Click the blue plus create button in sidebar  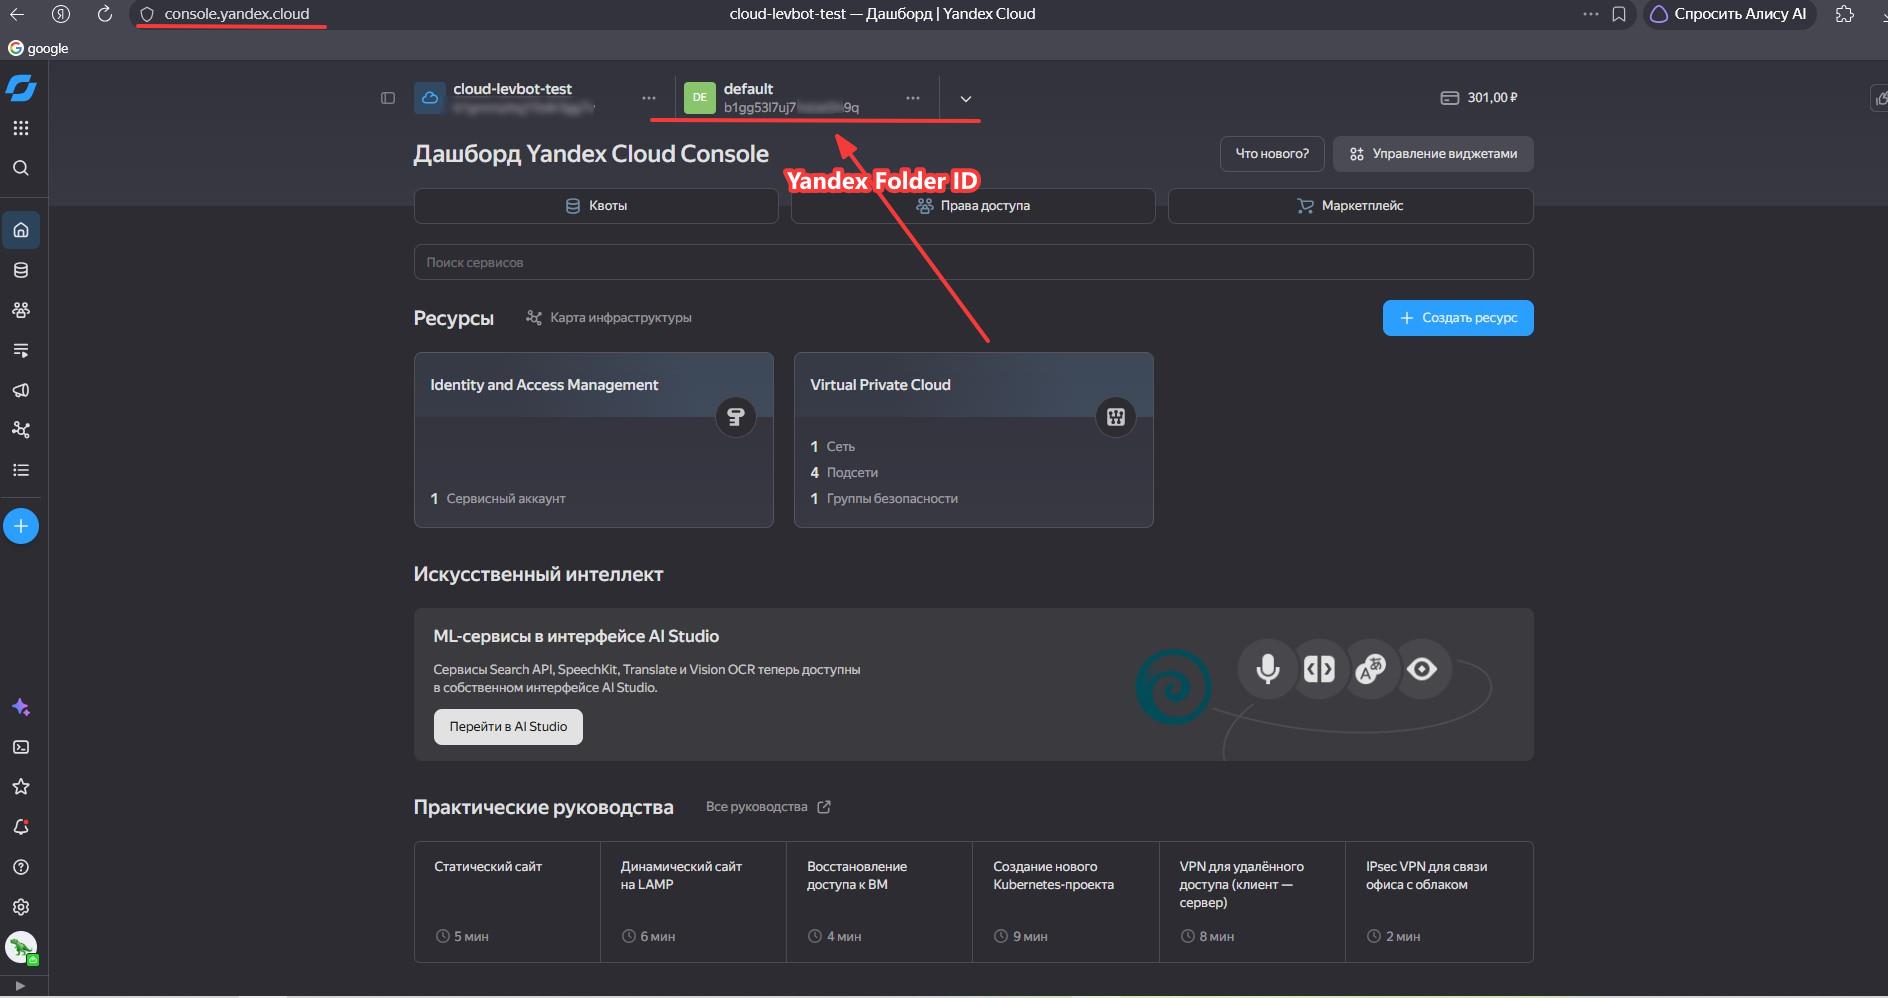coord(21,526)
